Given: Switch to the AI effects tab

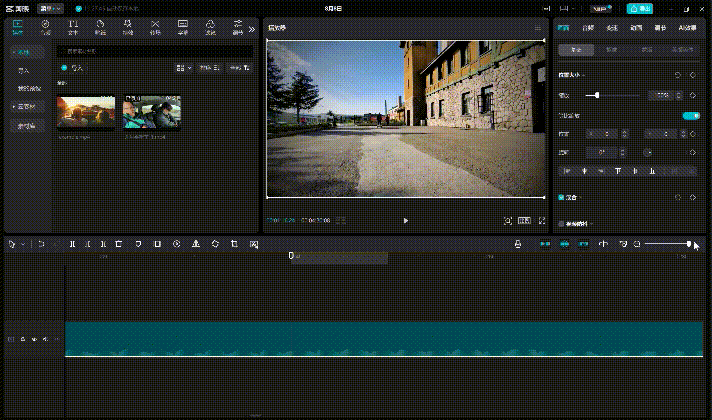Looking at the screenshot, I should click(687, 28).
